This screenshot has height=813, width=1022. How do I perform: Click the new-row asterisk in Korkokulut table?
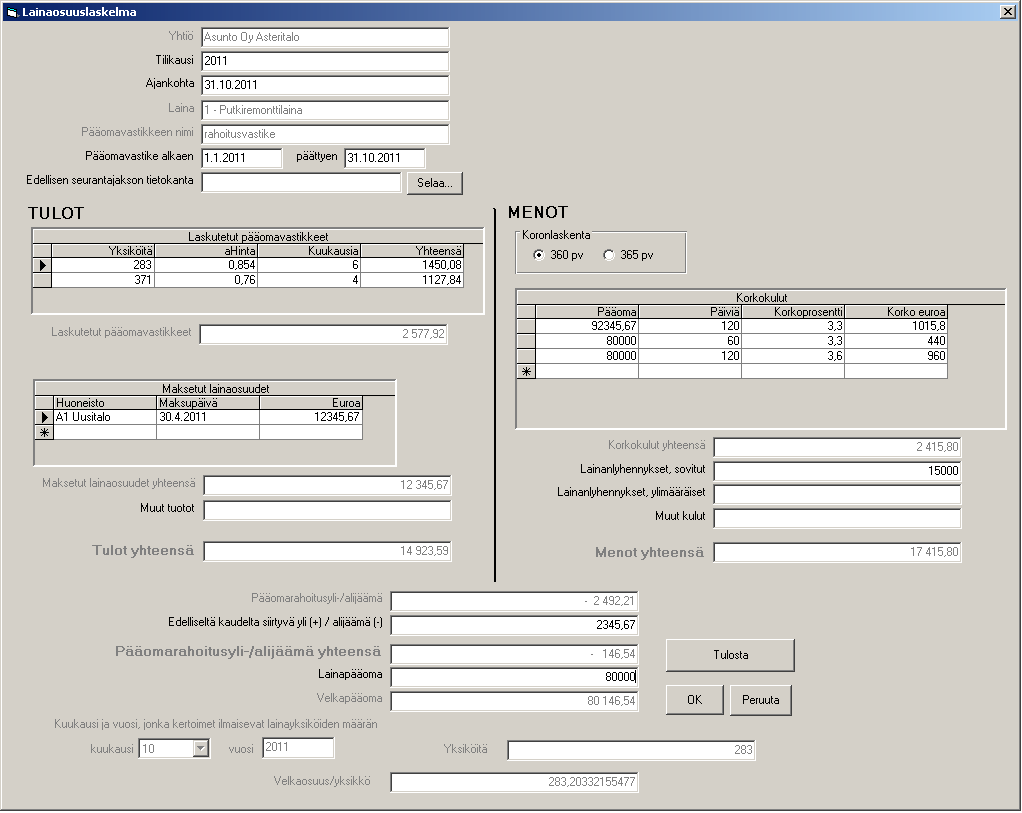click(526, 372)
